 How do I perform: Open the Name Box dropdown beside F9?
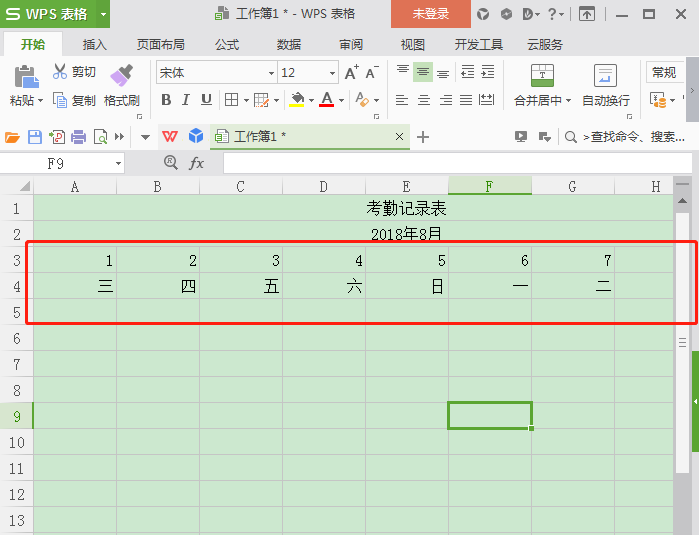click(x=118, y=163)
